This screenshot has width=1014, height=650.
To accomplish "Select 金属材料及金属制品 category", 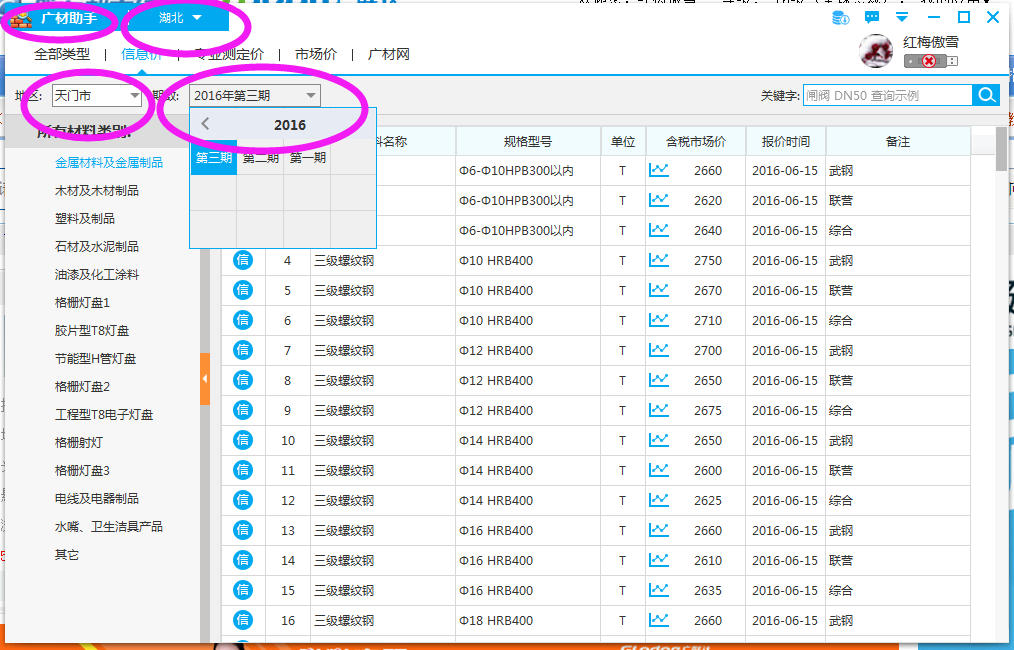I will tap(109, 162).
